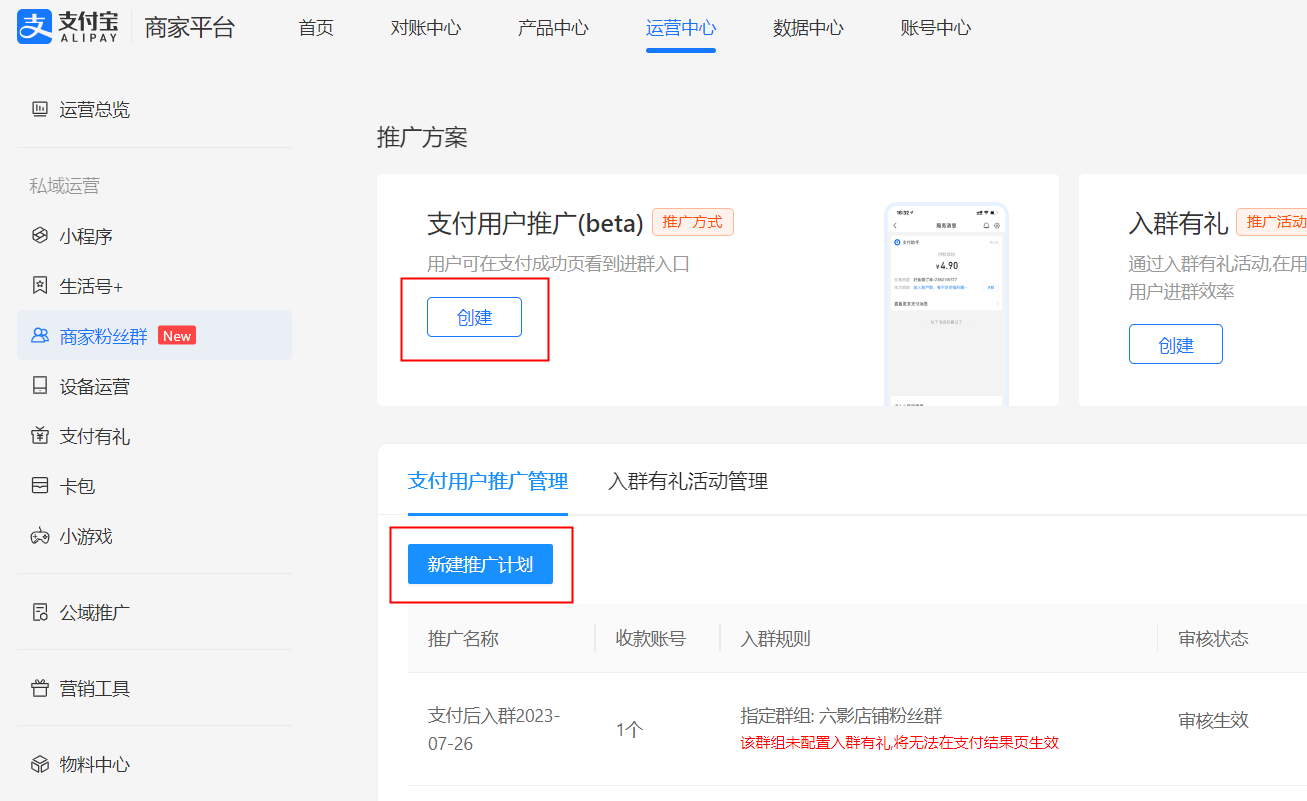
Task: Switch to 数据中心 top menu
Action: 808,28
